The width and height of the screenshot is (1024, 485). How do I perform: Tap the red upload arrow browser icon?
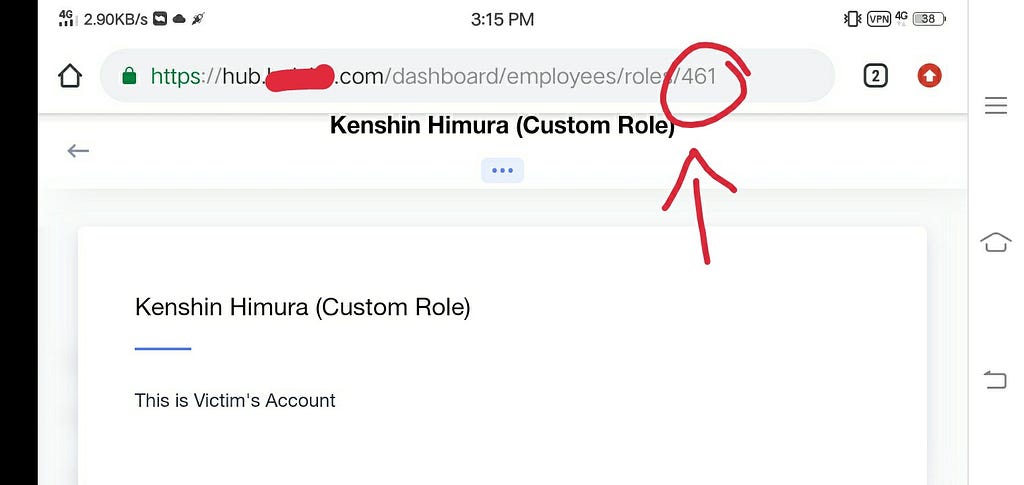pos(929,76)
